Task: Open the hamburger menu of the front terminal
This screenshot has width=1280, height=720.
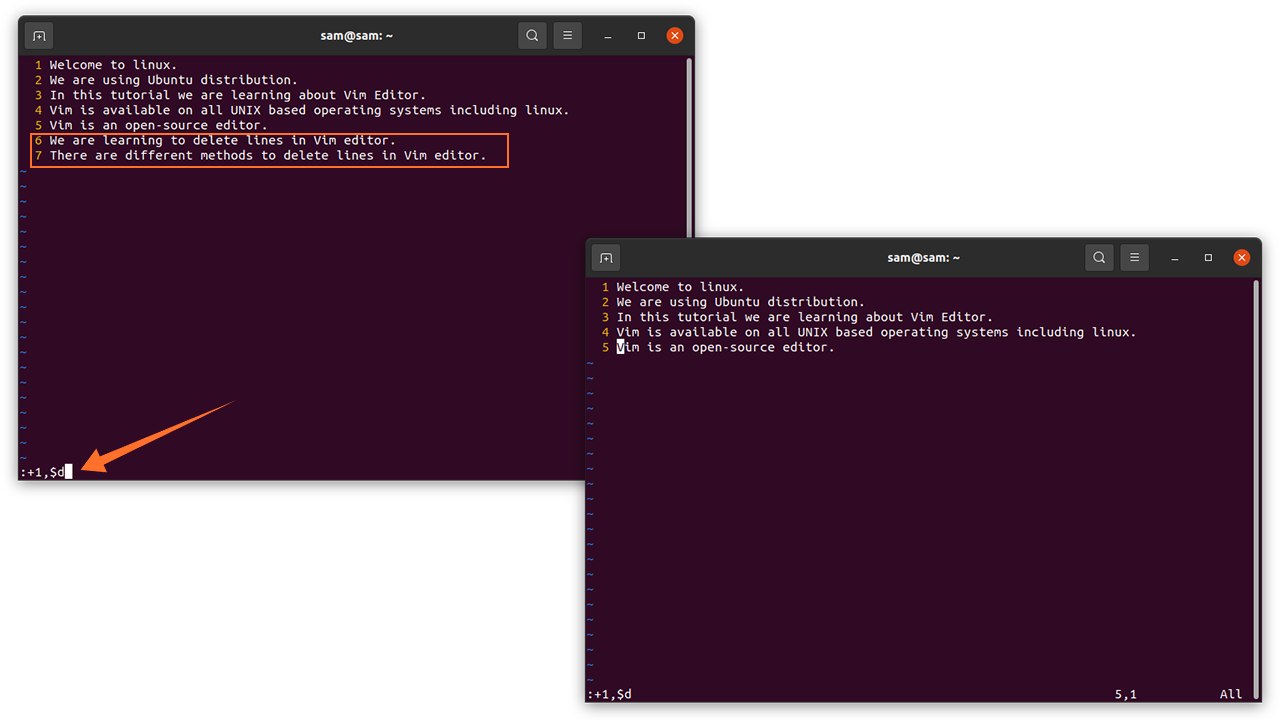Action: tap(1134, 257)
